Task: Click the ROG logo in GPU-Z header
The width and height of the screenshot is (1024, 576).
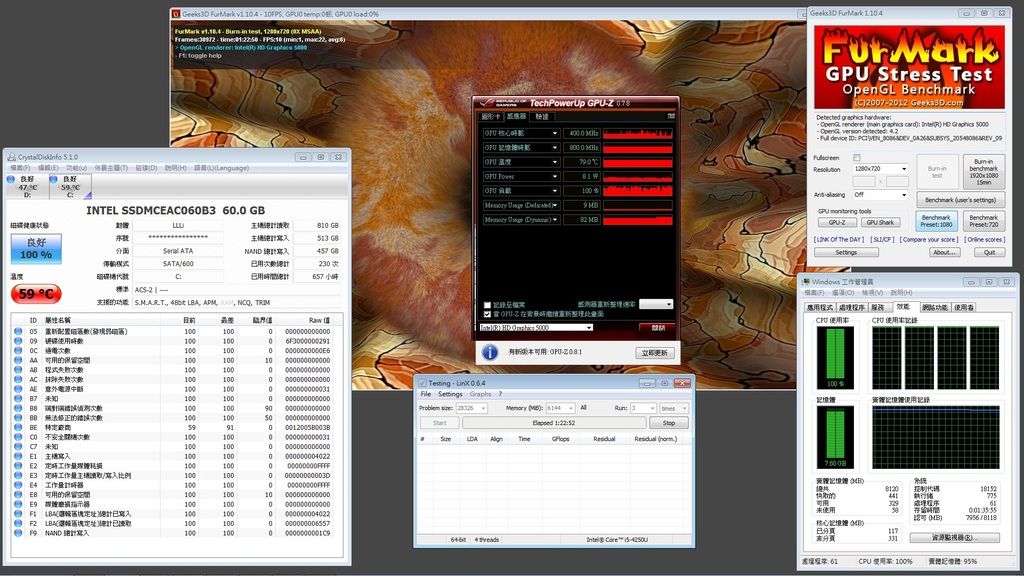Action: (503, 103)
